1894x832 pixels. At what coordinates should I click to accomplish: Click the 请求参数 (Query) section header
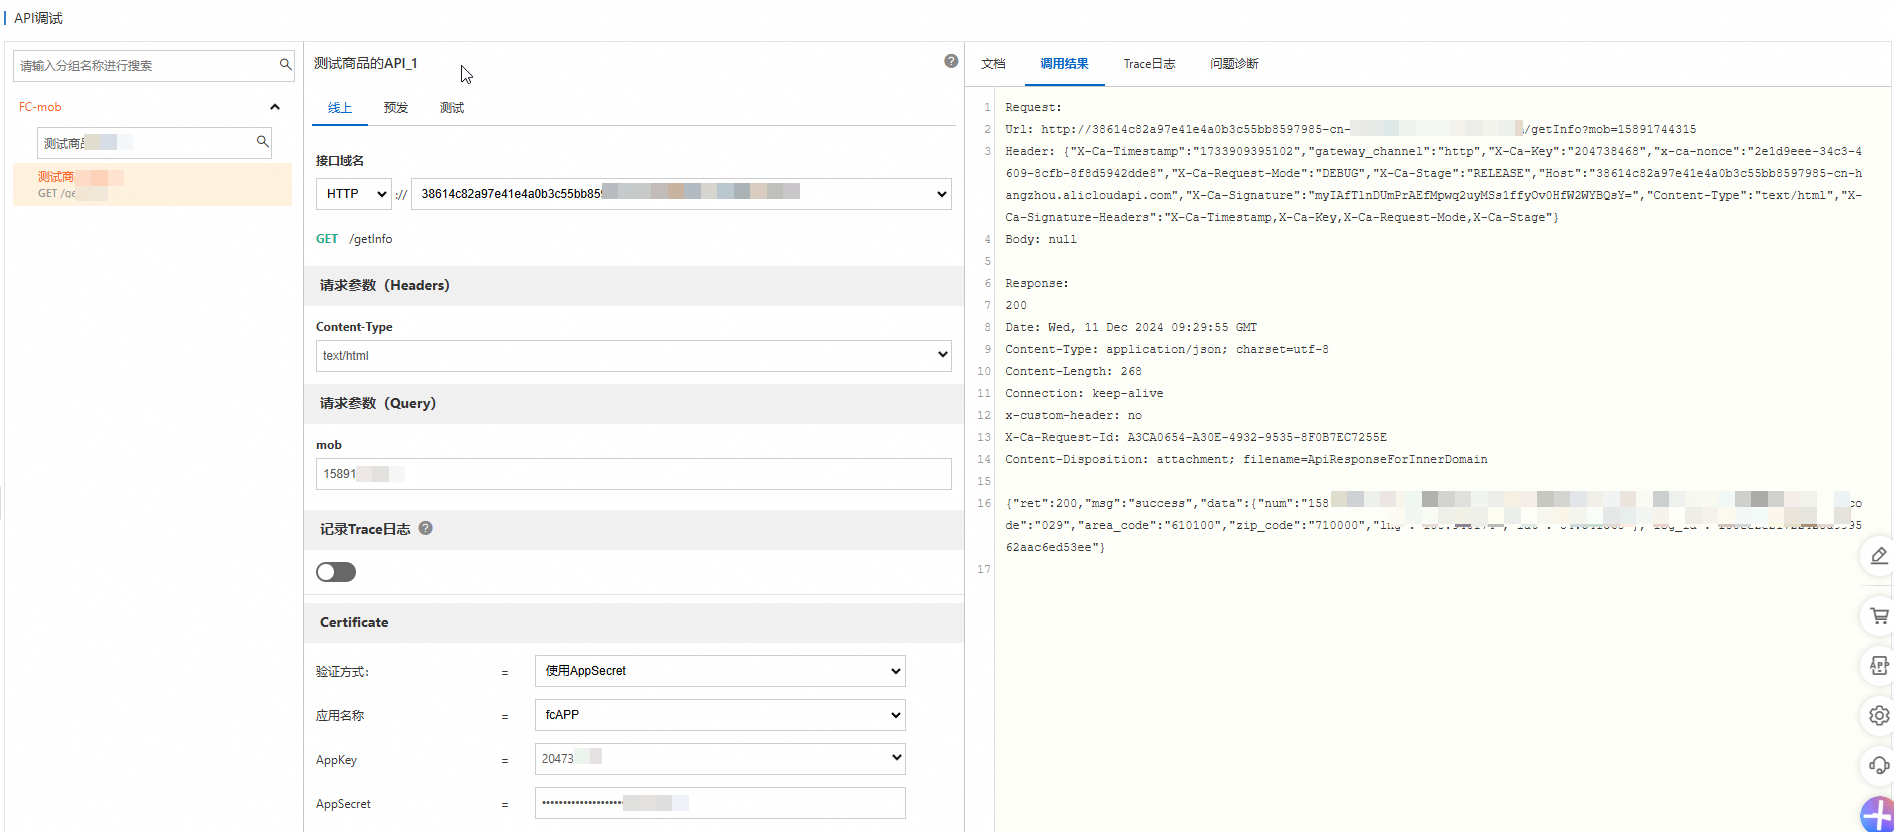[634, 404]
